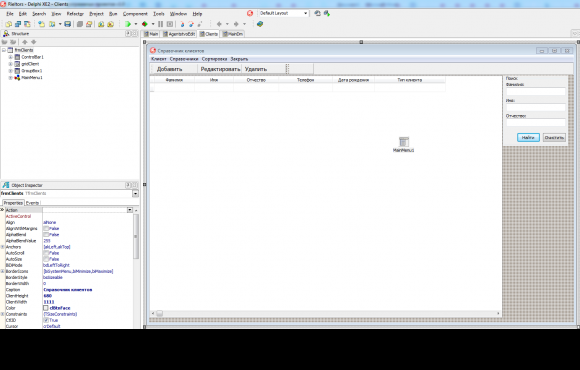Open the Object Inspector component selector dropdown
Screen dimensions: 580x370
click(x=135, y=194)
